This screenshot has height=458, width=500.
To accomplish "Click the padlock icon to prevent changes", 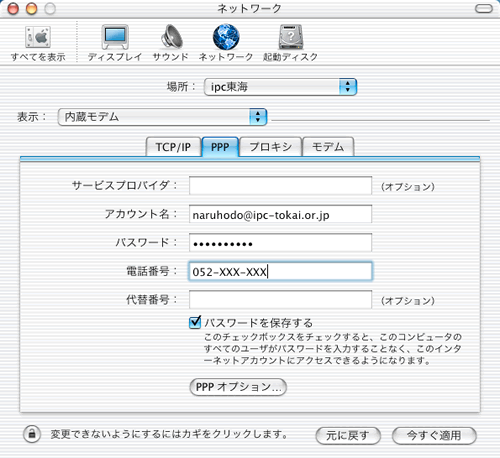I will point(32,434).
